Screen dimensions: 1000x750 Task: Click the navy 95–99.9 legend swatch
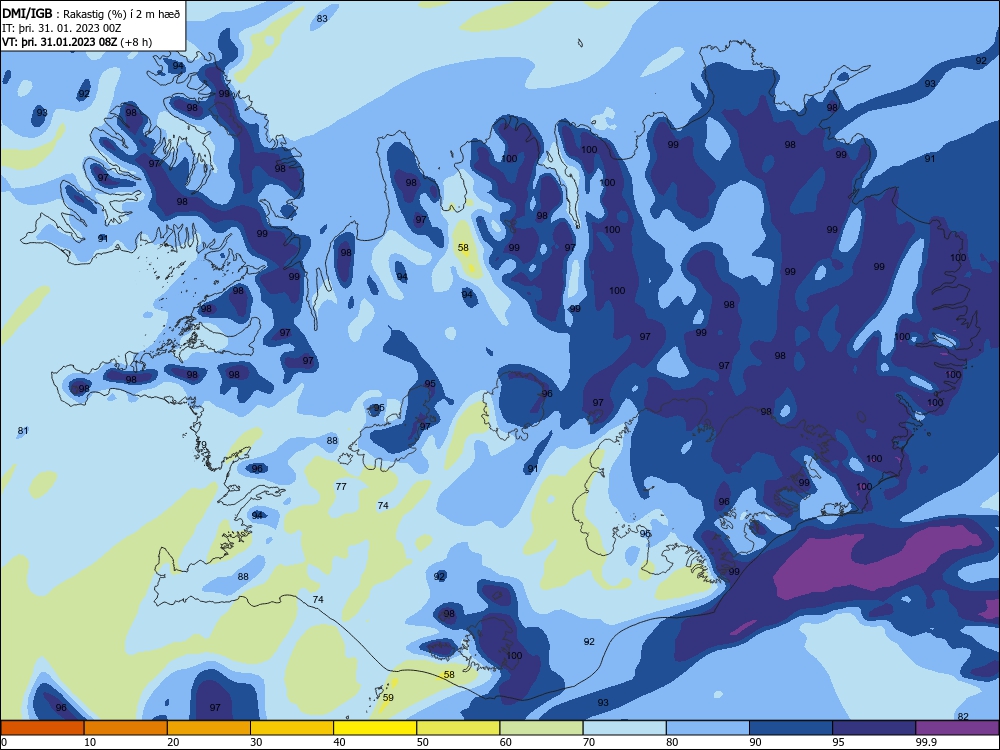coord(874,728)
